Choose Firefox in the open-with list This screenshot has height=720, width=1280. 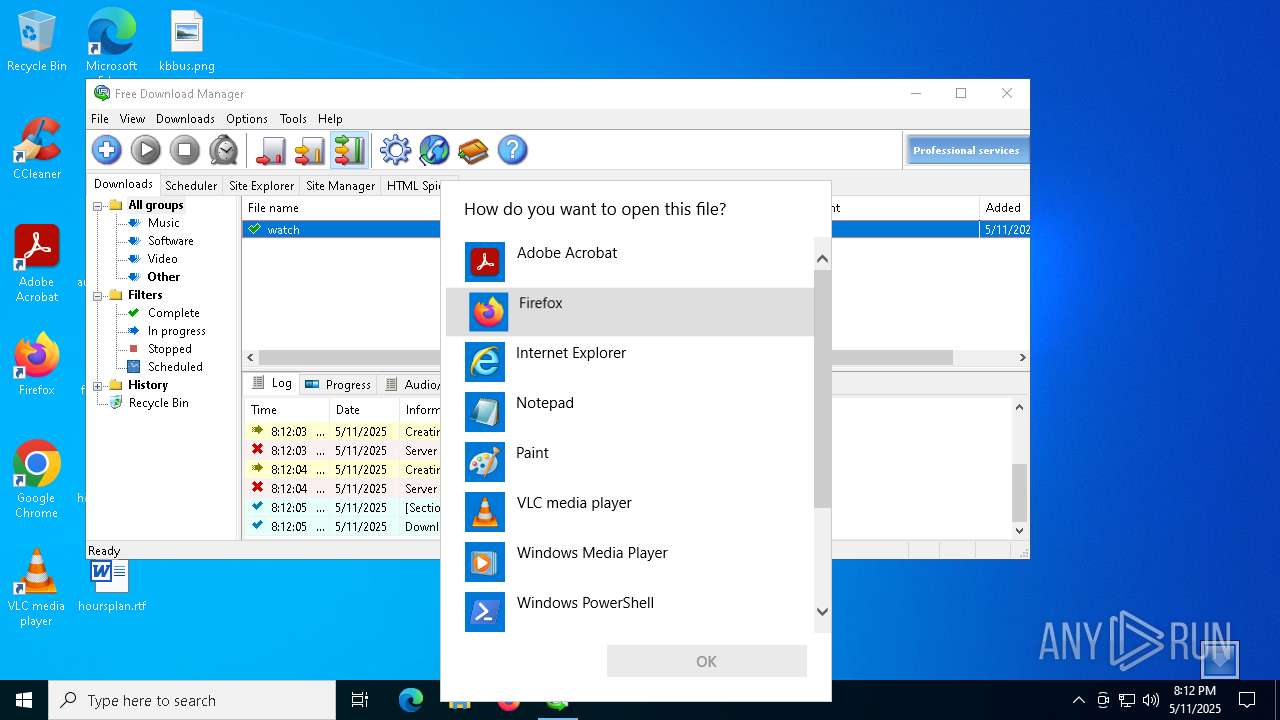point(630,312)
